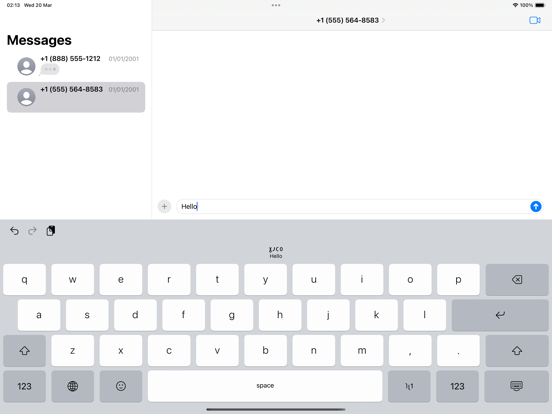Tap the Messages heading
Viewport: 552px width, 414px height.
pyautogui.click(x=39, y=40)
